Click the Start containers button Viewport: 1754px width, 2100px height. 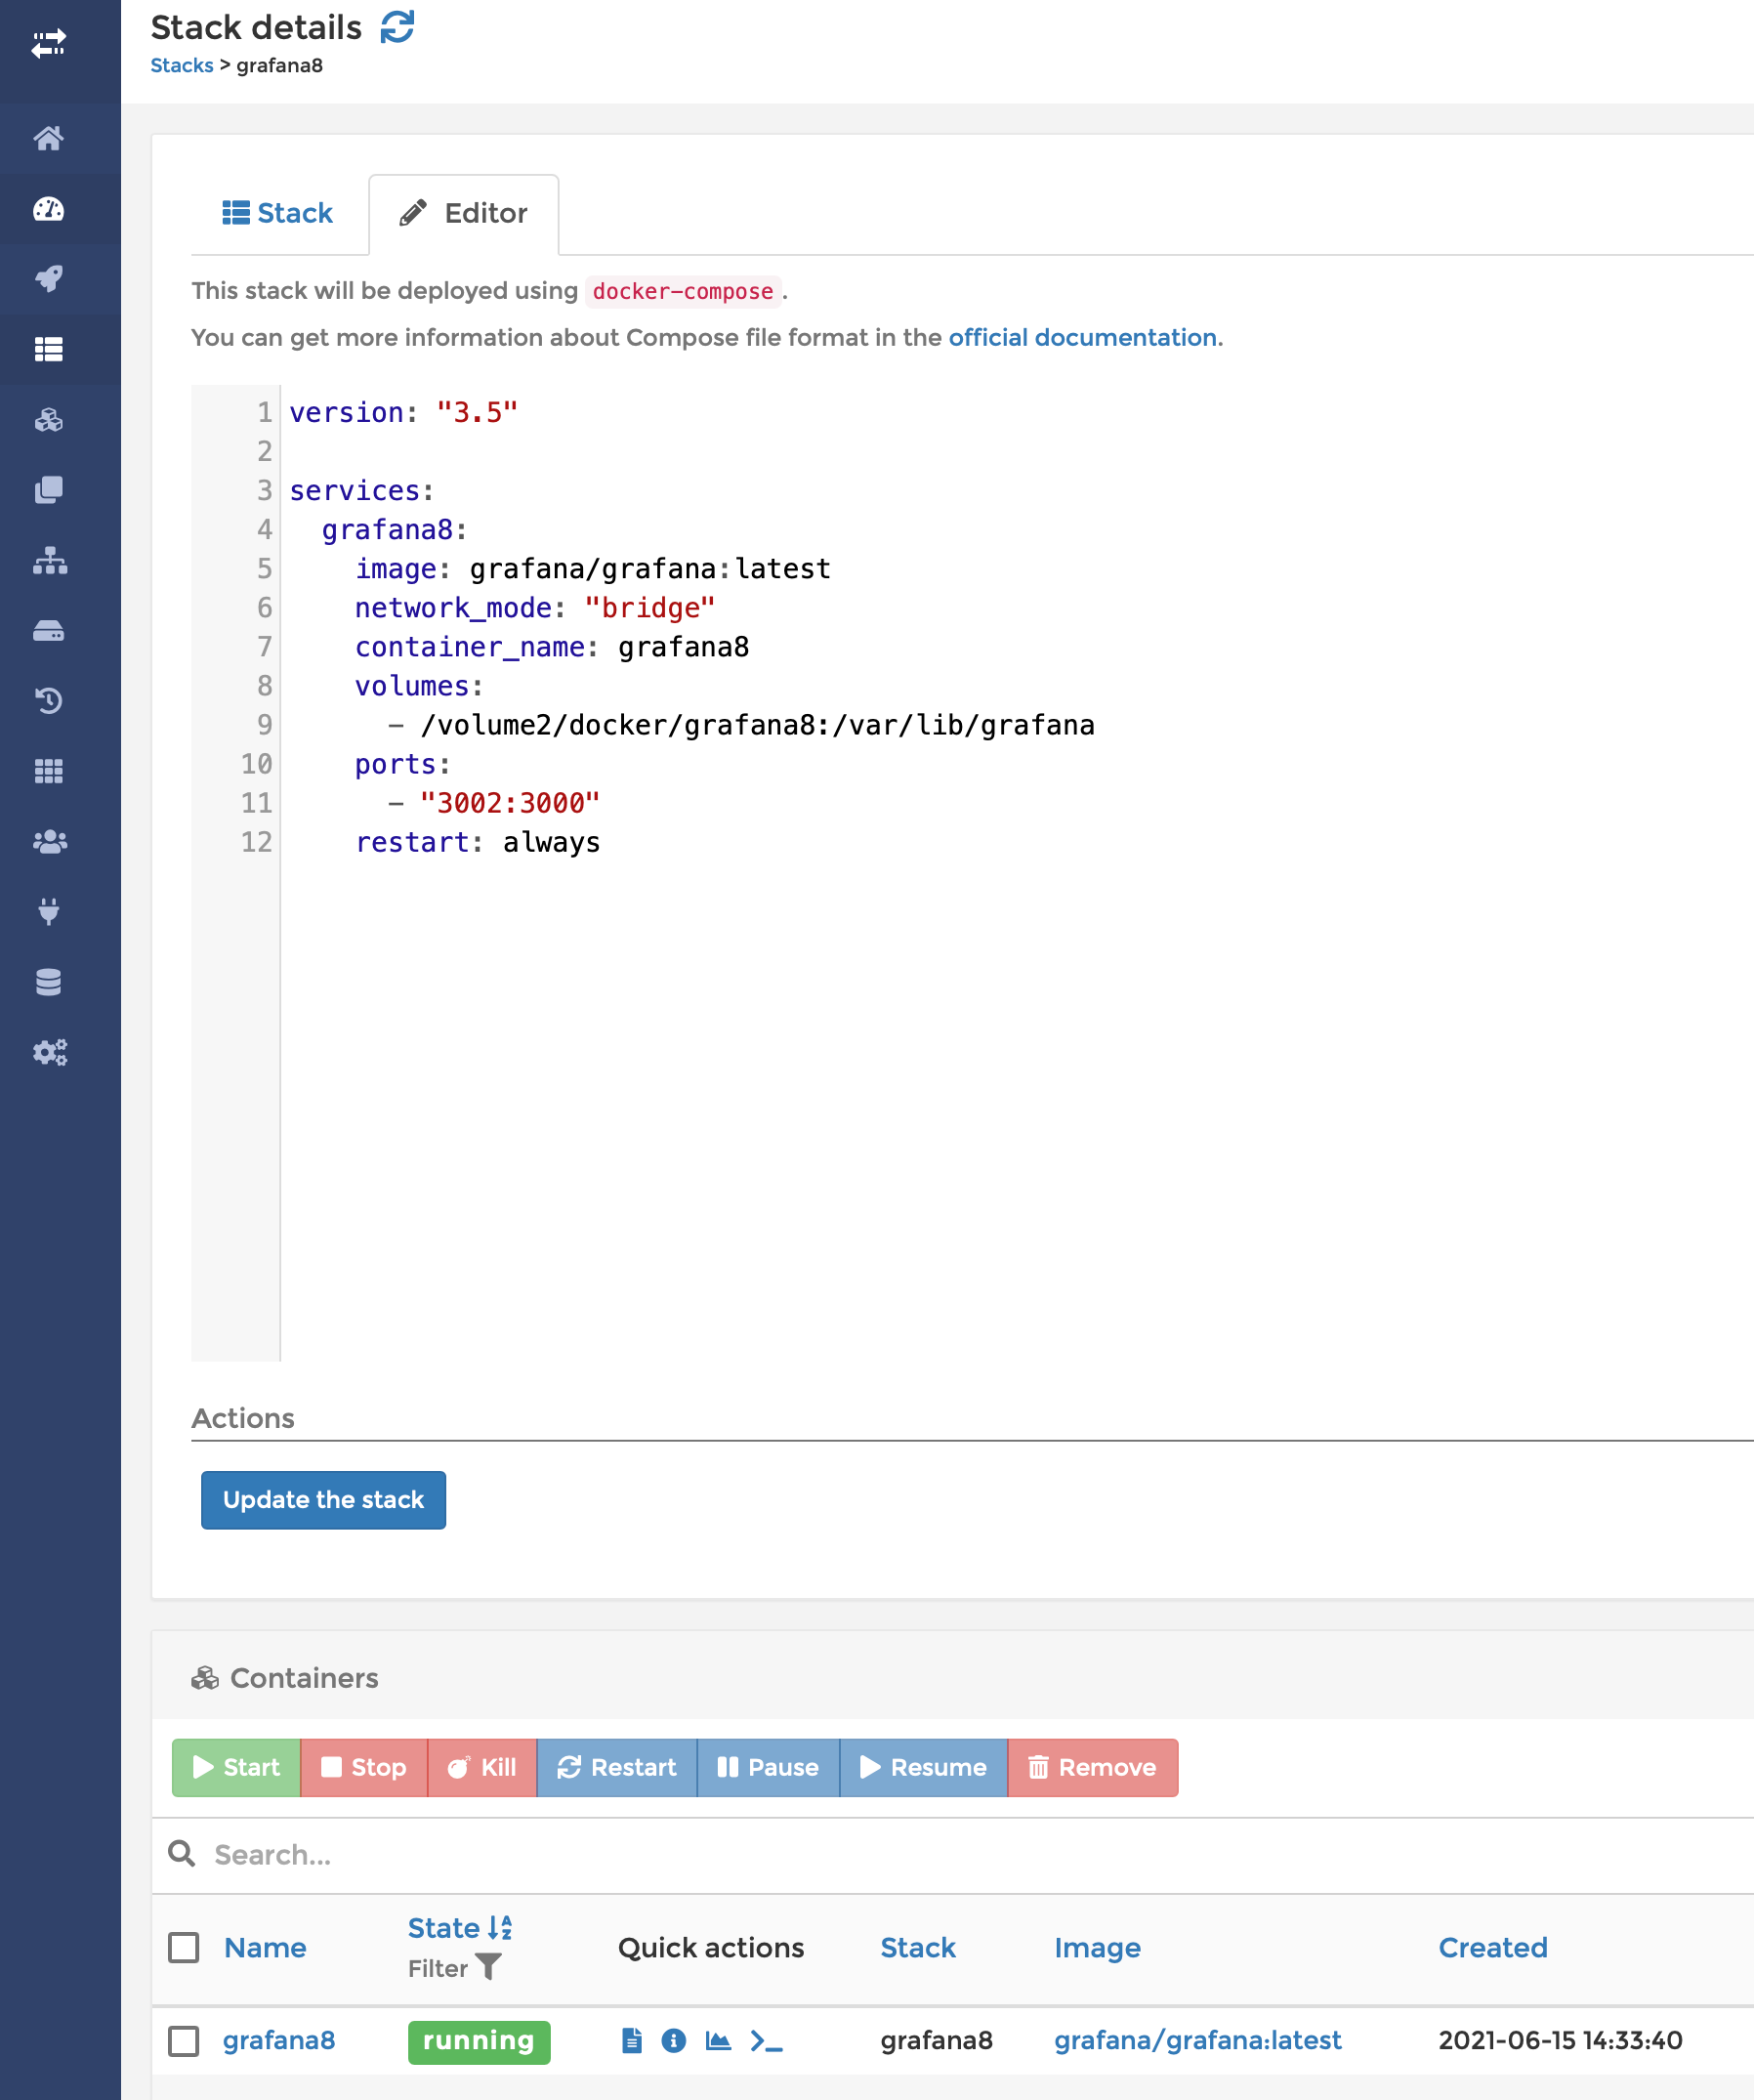(x=236, y=1767)
